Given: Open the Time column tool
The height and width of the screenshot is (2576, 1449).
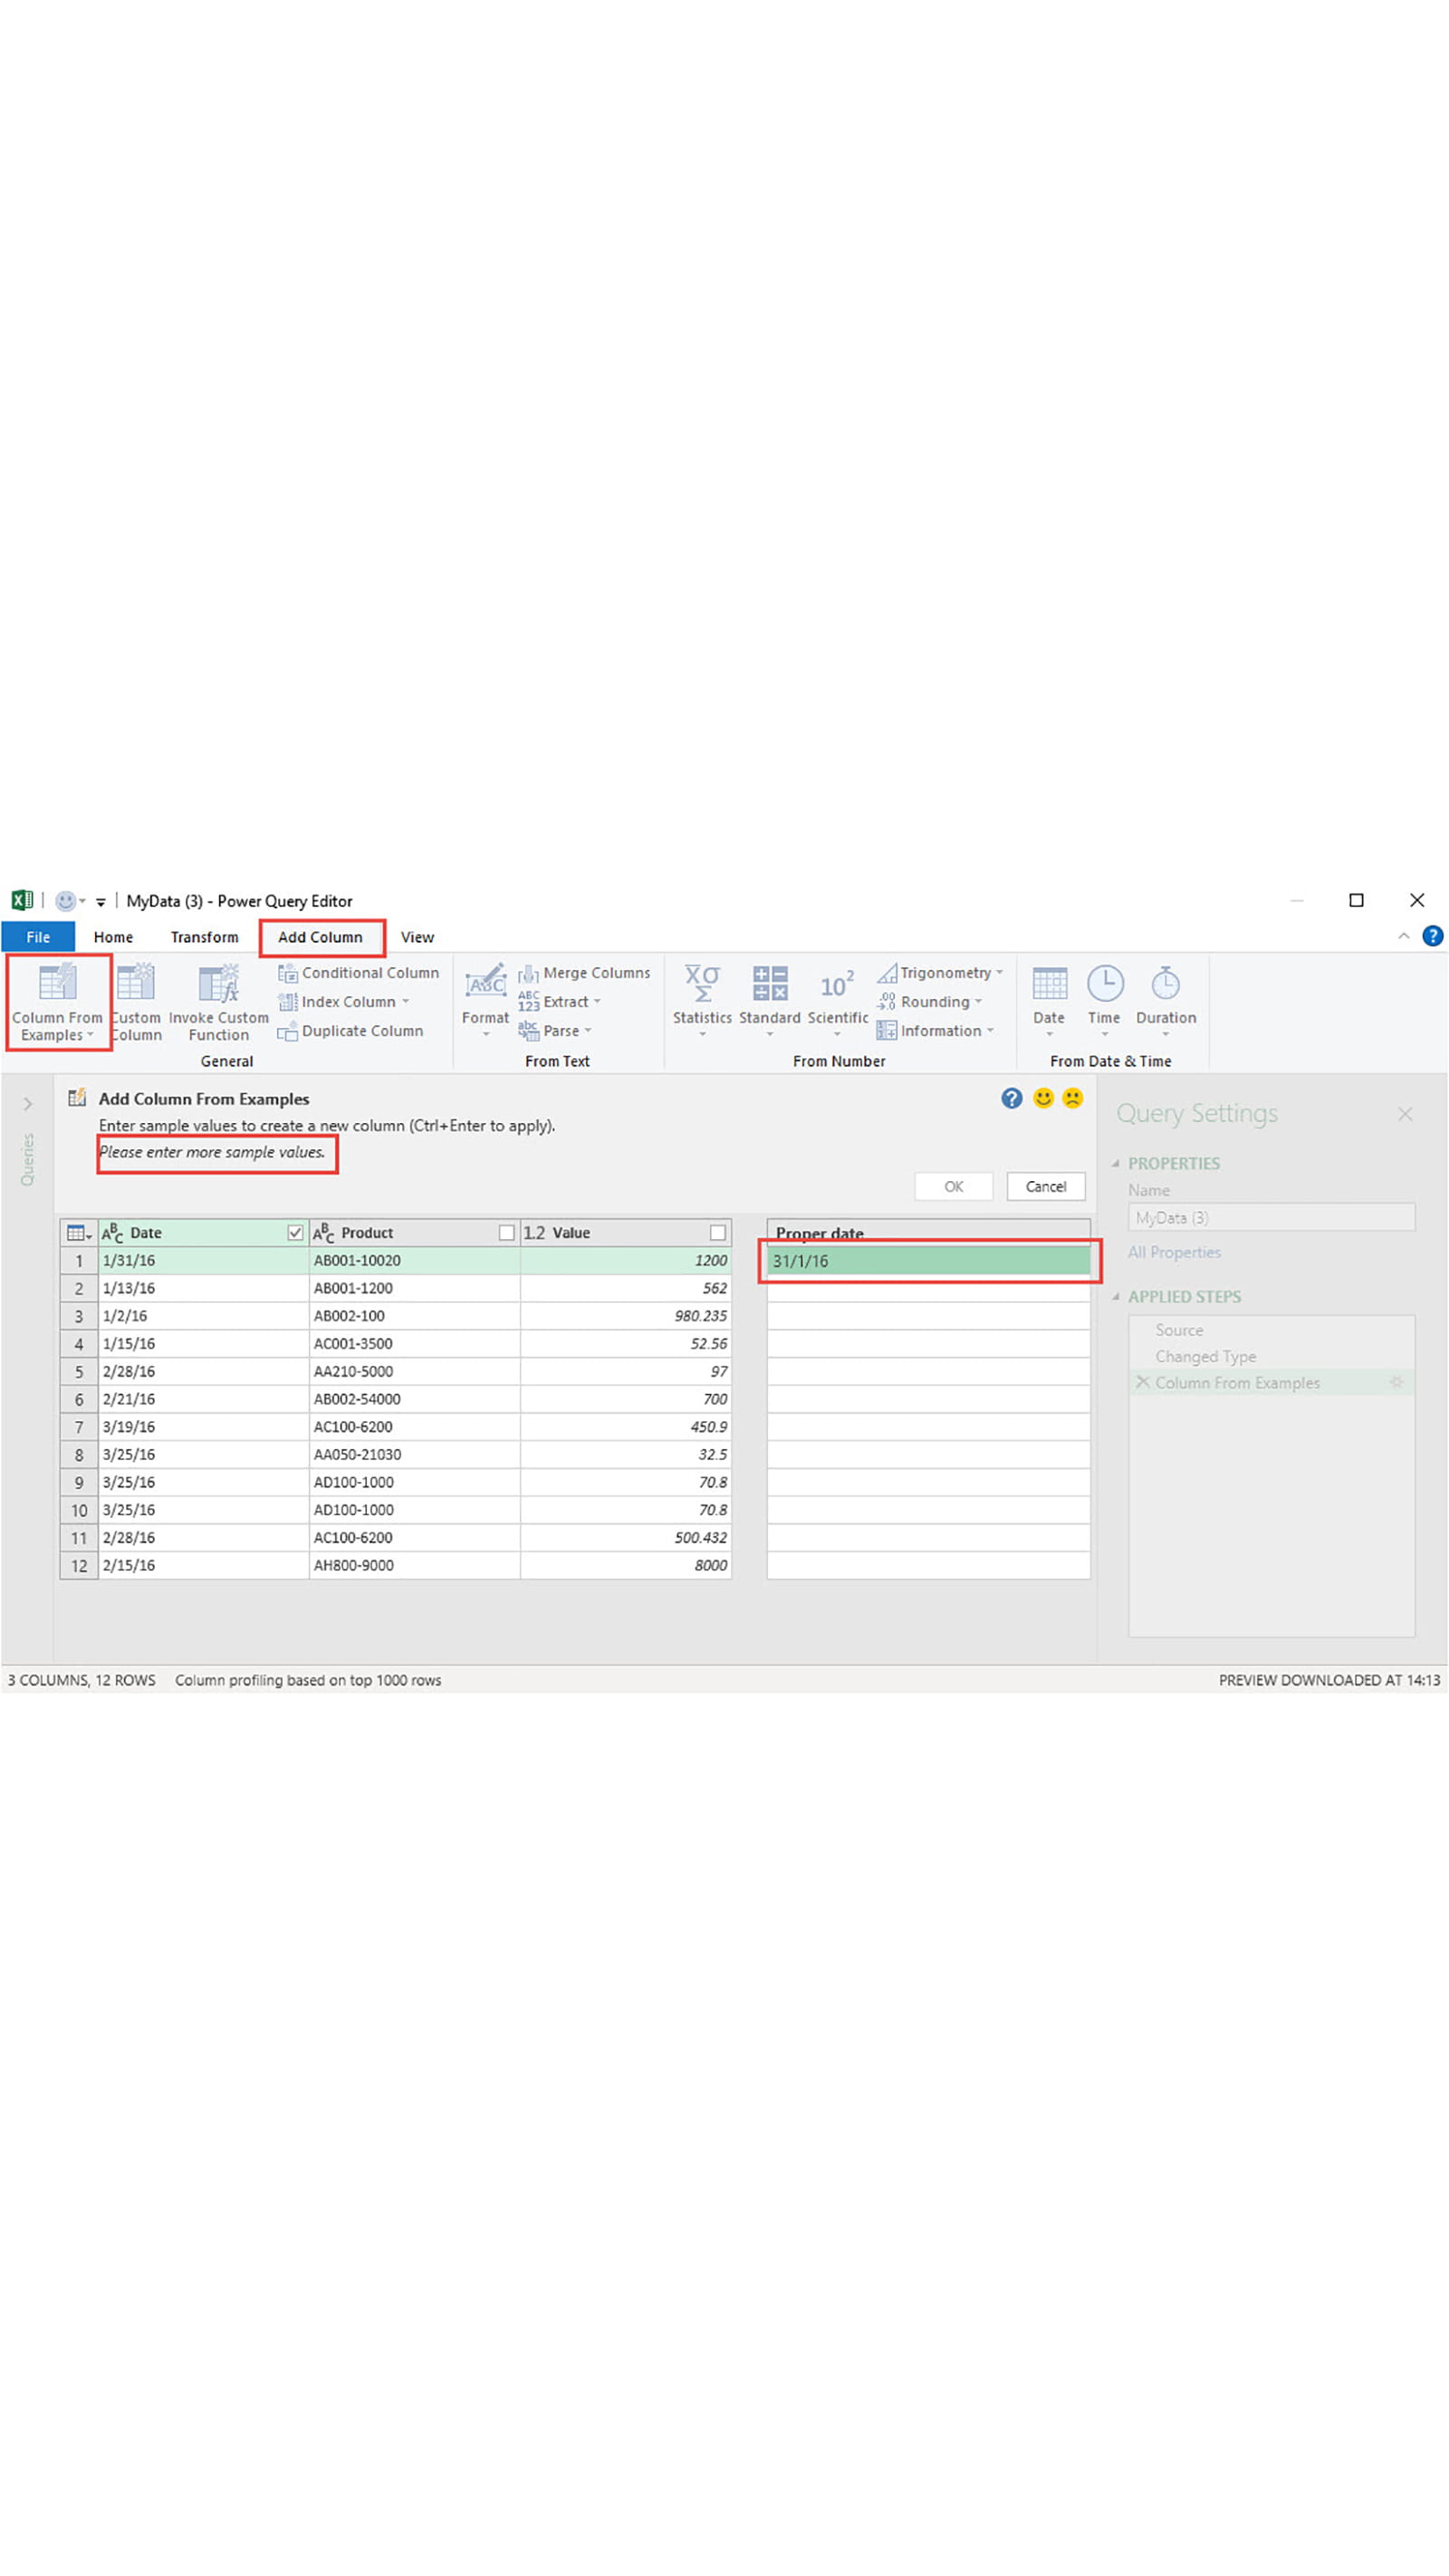Looking at the screenshot, I should point(1104,984).
